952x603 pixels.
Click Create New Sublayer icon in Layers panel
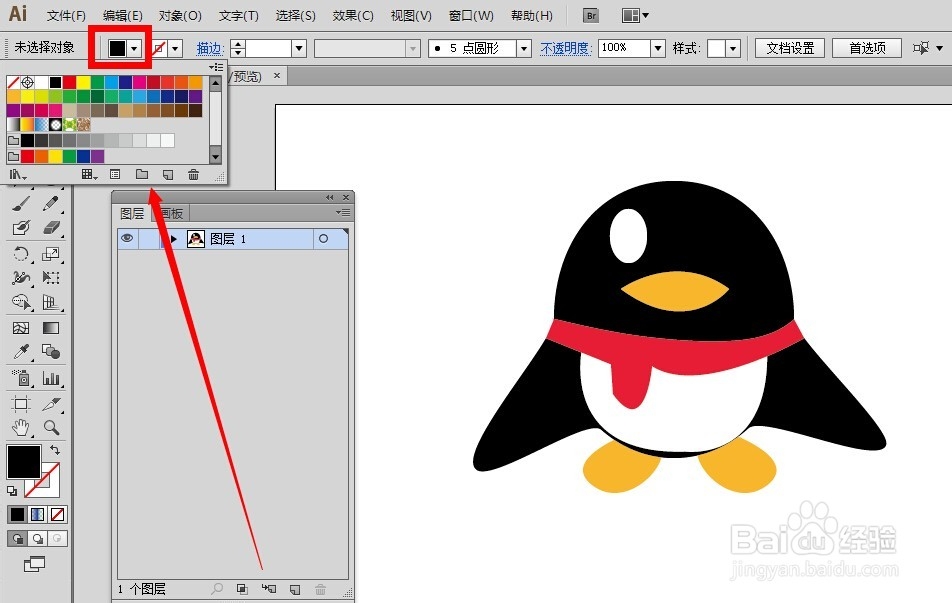(268, 589)
